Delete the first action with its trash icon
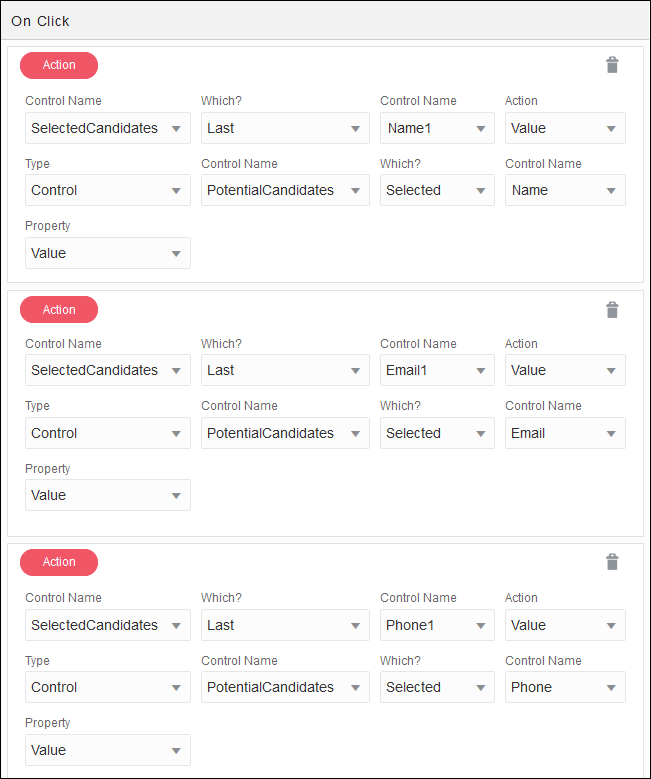Image resolution: width=651 pixels, height=779 pixels. [x=612, y=65]
